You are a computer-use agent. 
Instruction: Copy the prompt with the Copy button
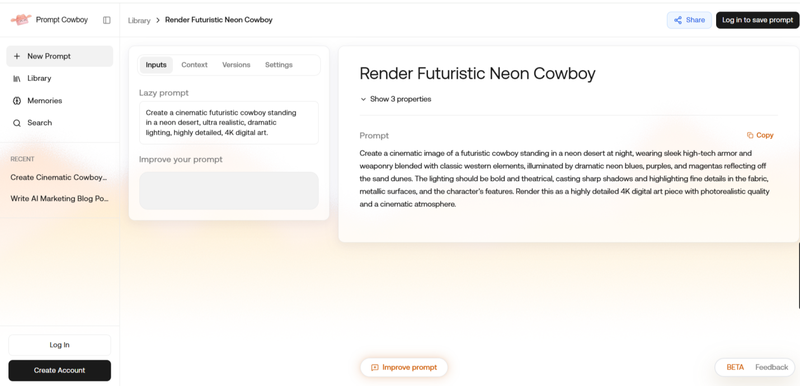point(760,135)
